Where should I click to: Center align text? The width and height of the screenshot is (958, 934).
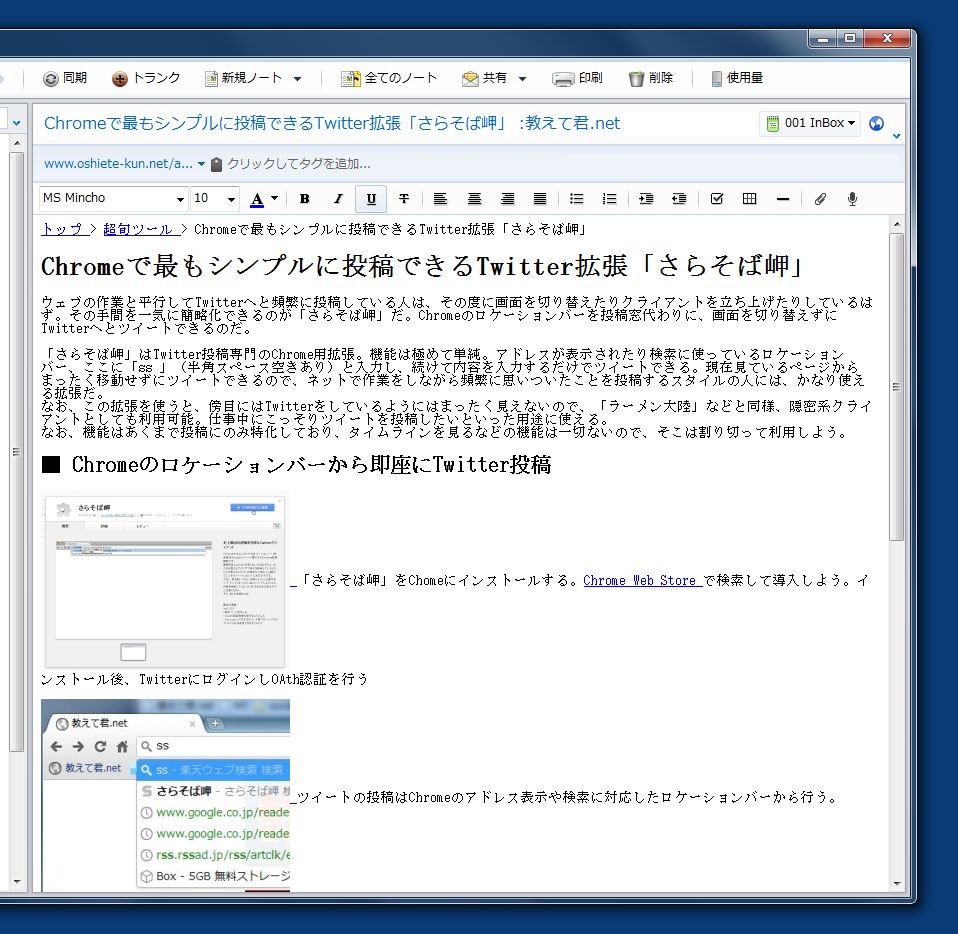[x=474, y=199]
